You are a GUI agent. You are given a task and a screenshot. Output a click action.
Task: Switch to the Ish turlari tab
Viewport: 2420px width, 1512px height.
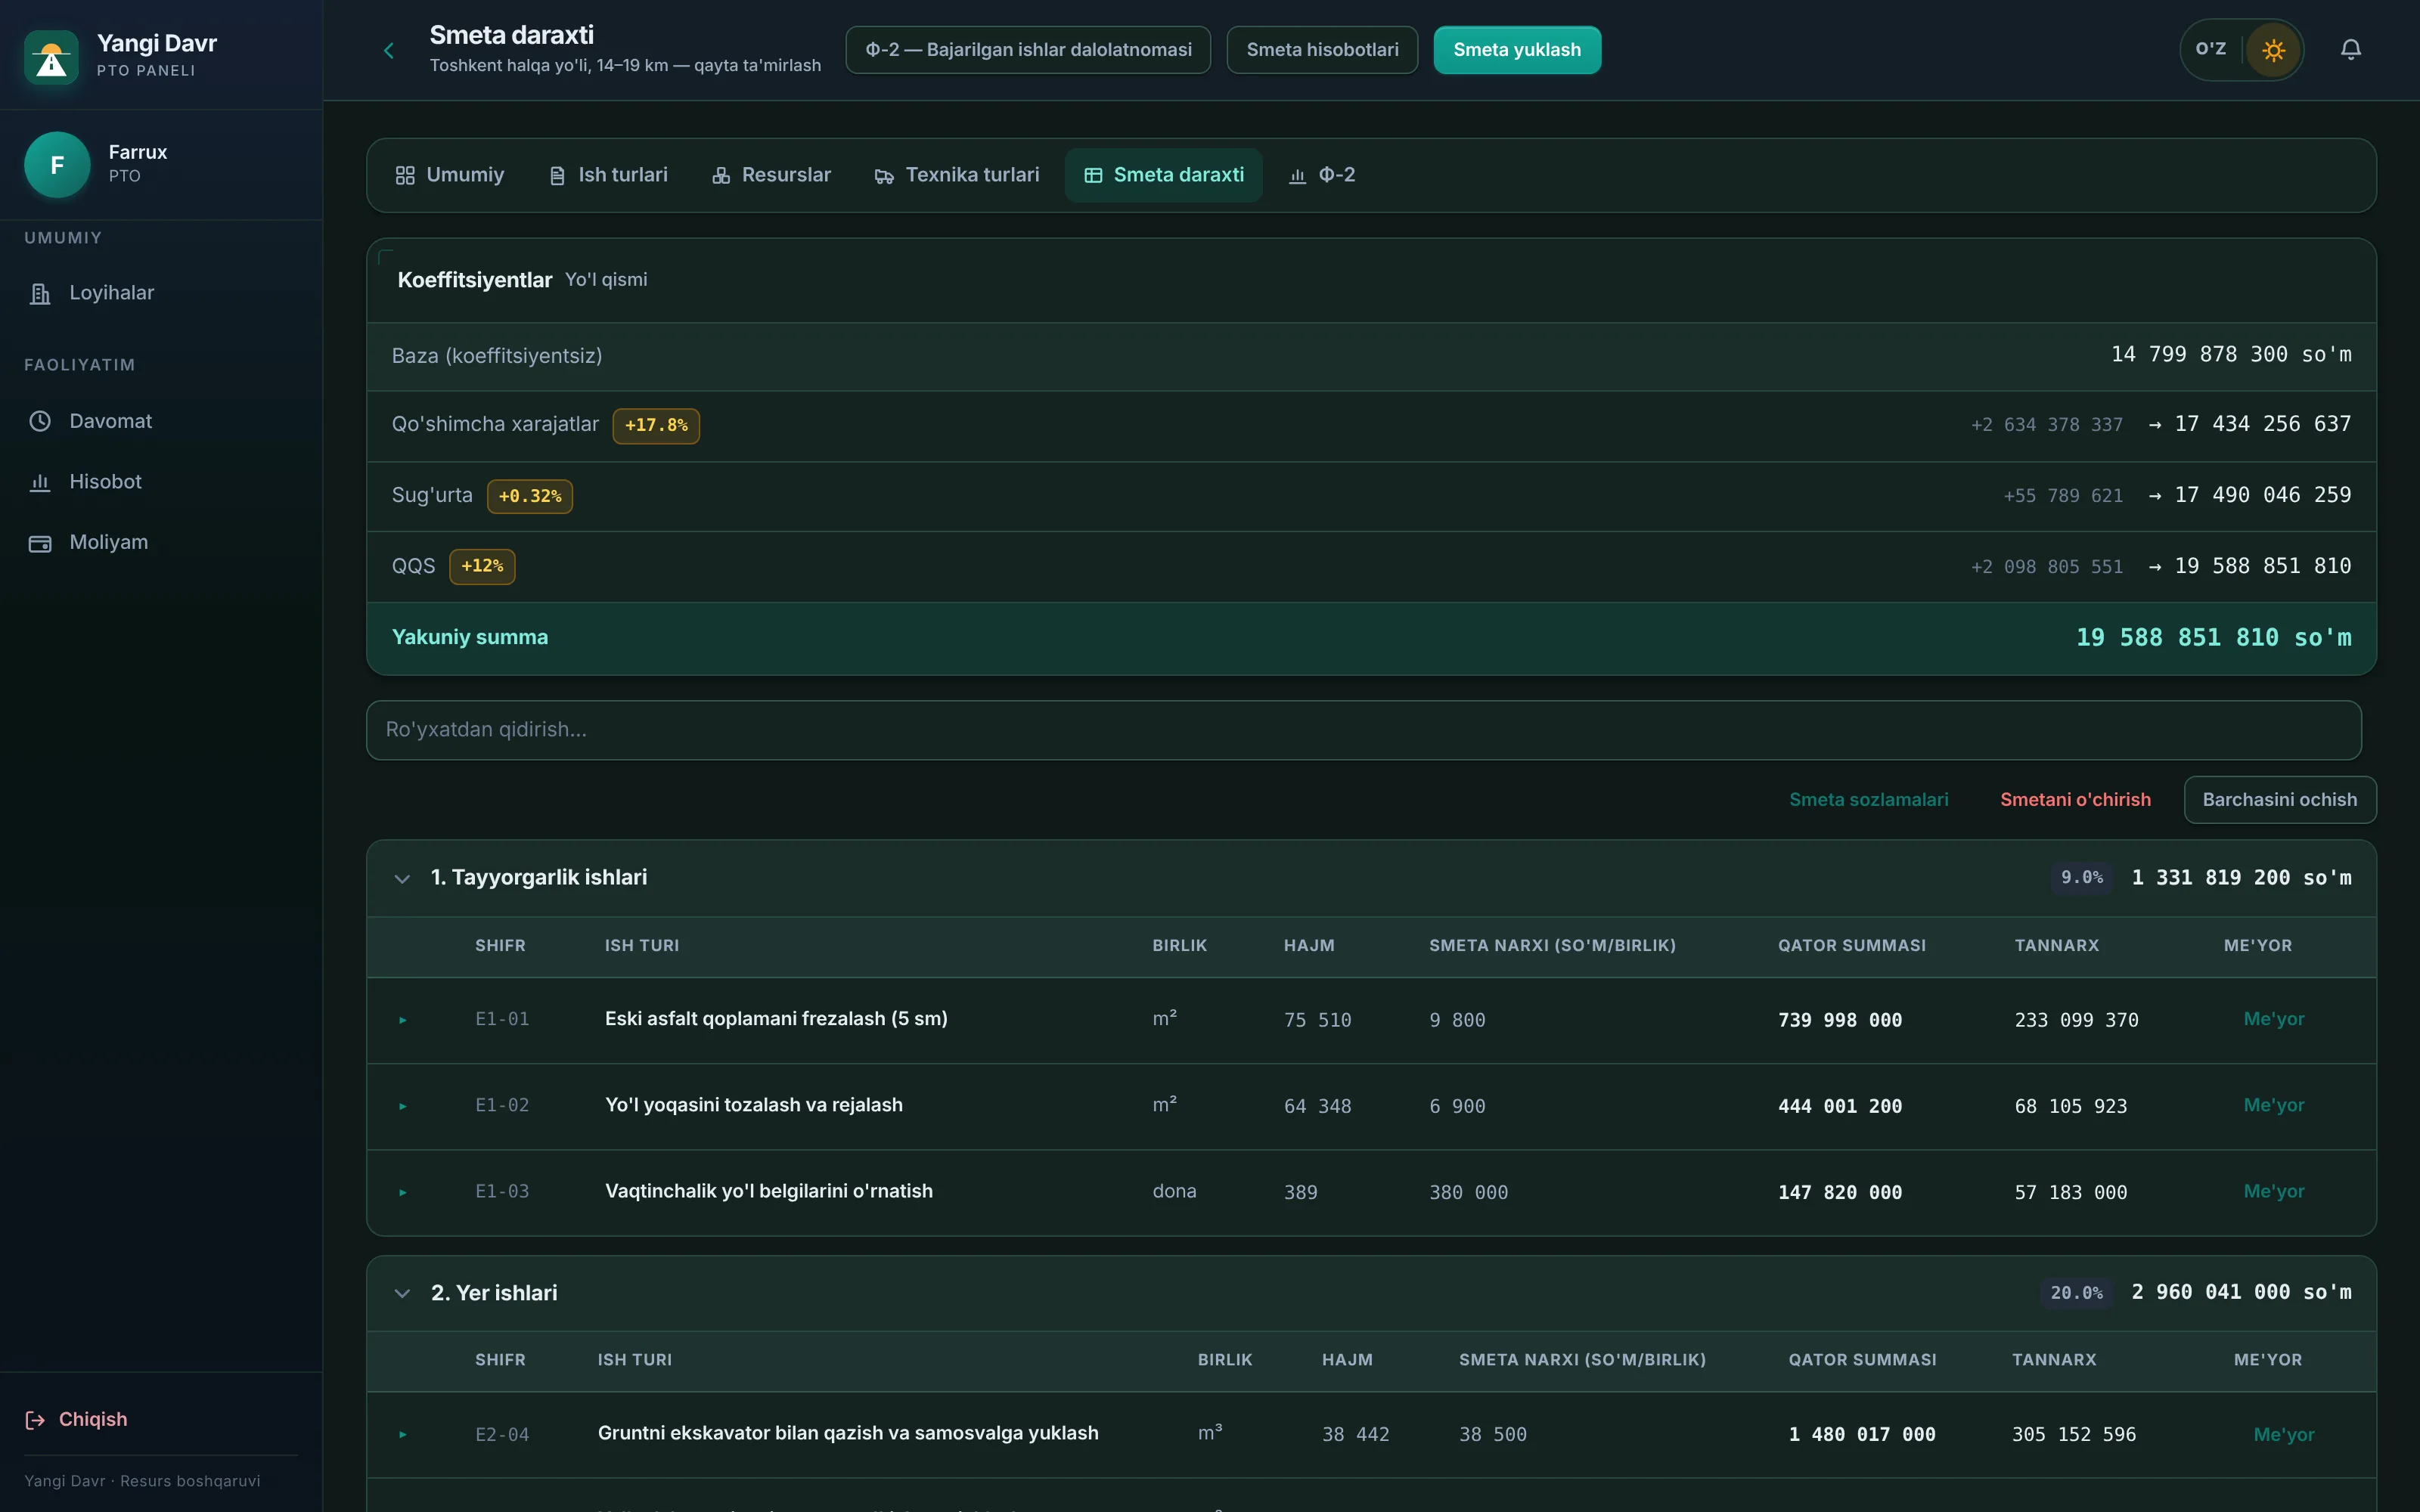pyautogui.click(x=608, y=175)
